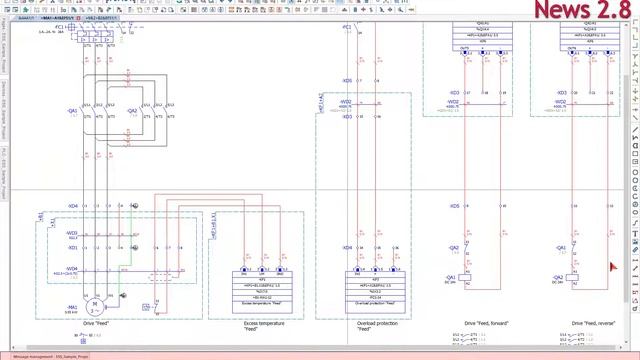
Task: Click the vertical scrollbar down arrow
Action: click(627, 342)
